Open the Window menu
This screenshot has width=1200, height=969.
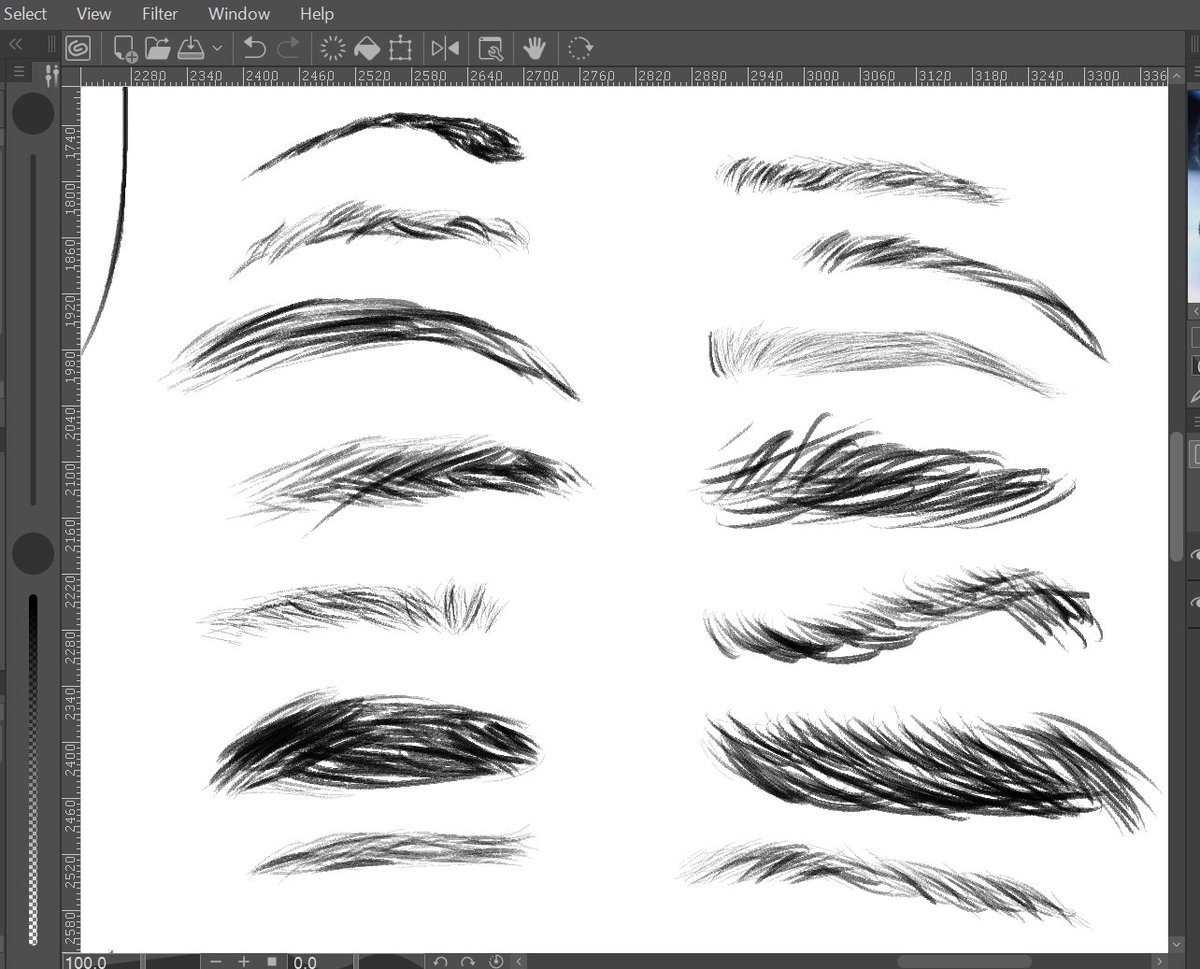[239, 14]
